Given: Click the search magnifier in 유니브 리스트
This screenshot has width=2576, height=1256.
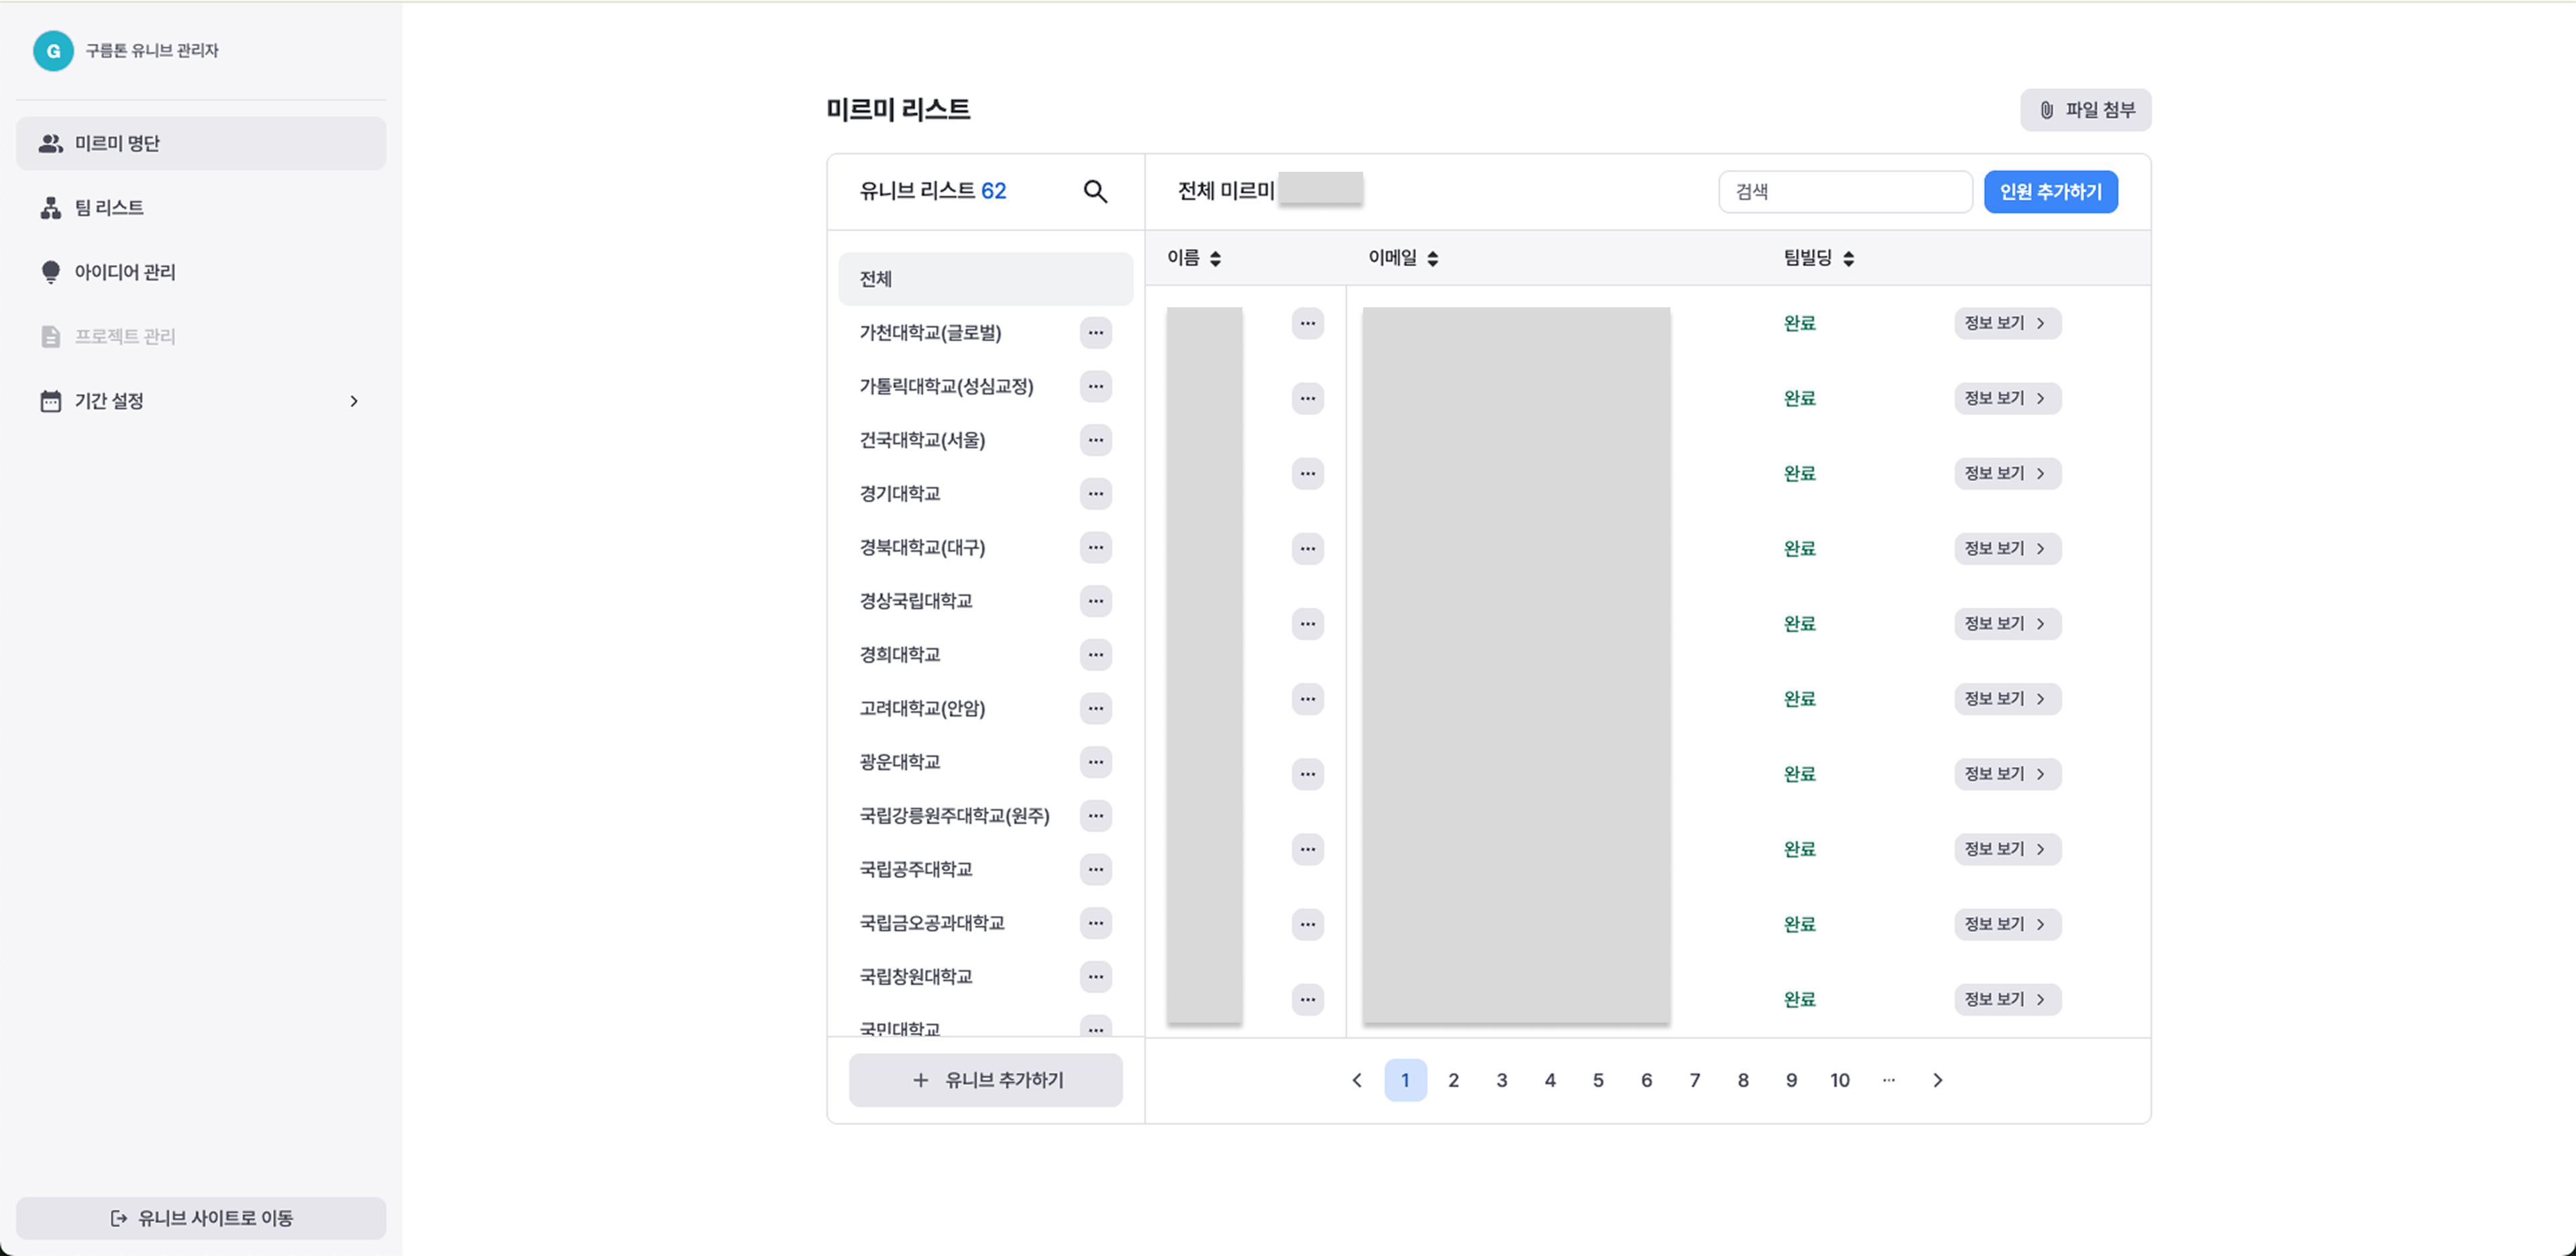Looking at the screenshot, I should tap(1095, 191).
